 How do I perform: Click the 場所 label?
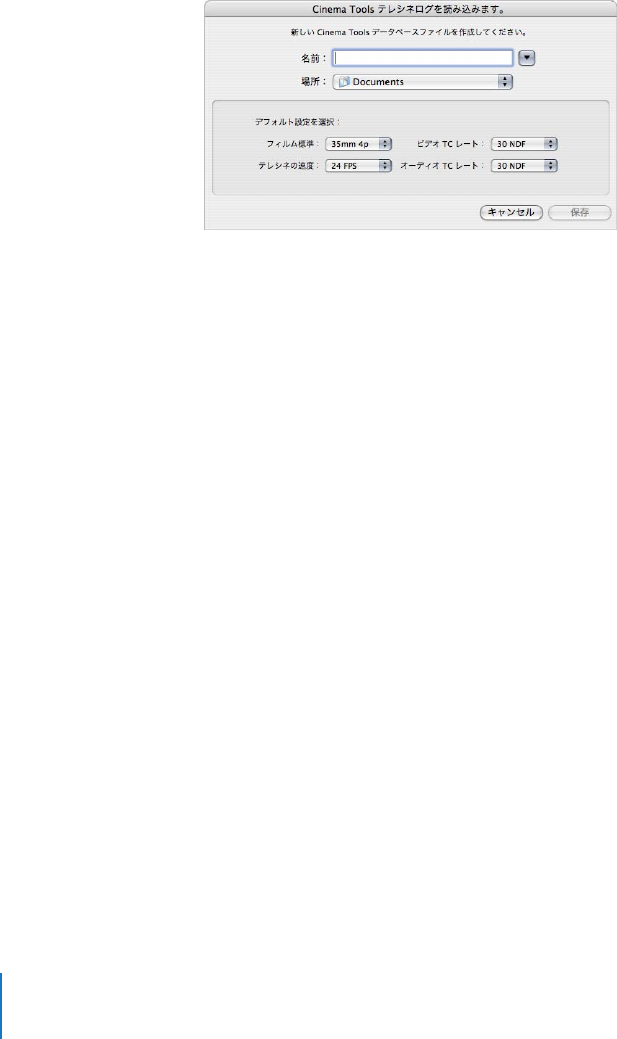(x=313, y=82)
